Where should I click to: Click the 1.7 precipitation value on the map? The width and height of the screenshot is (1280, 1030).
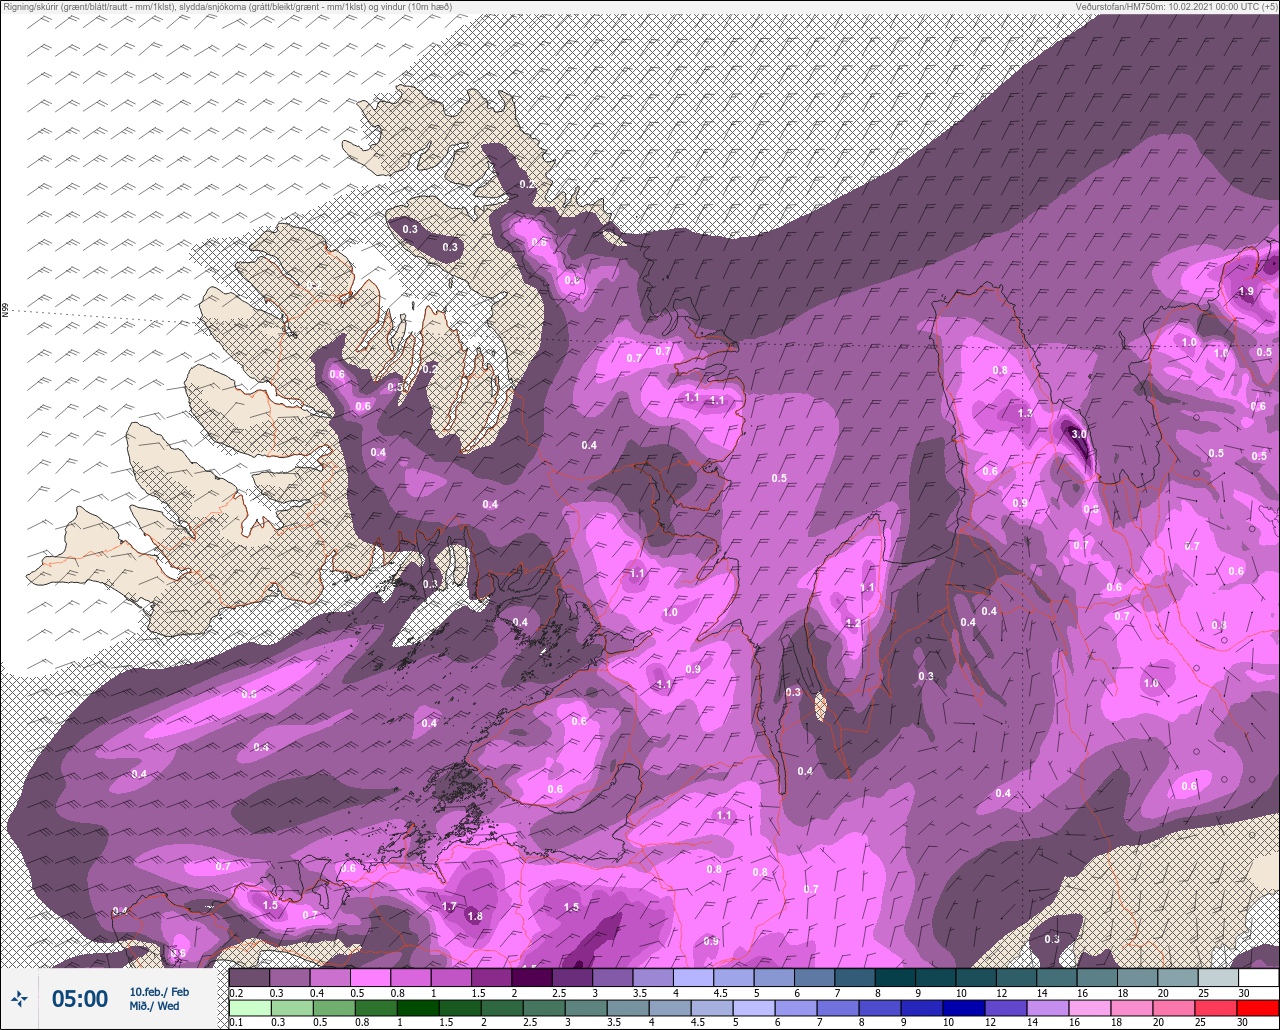449,906
